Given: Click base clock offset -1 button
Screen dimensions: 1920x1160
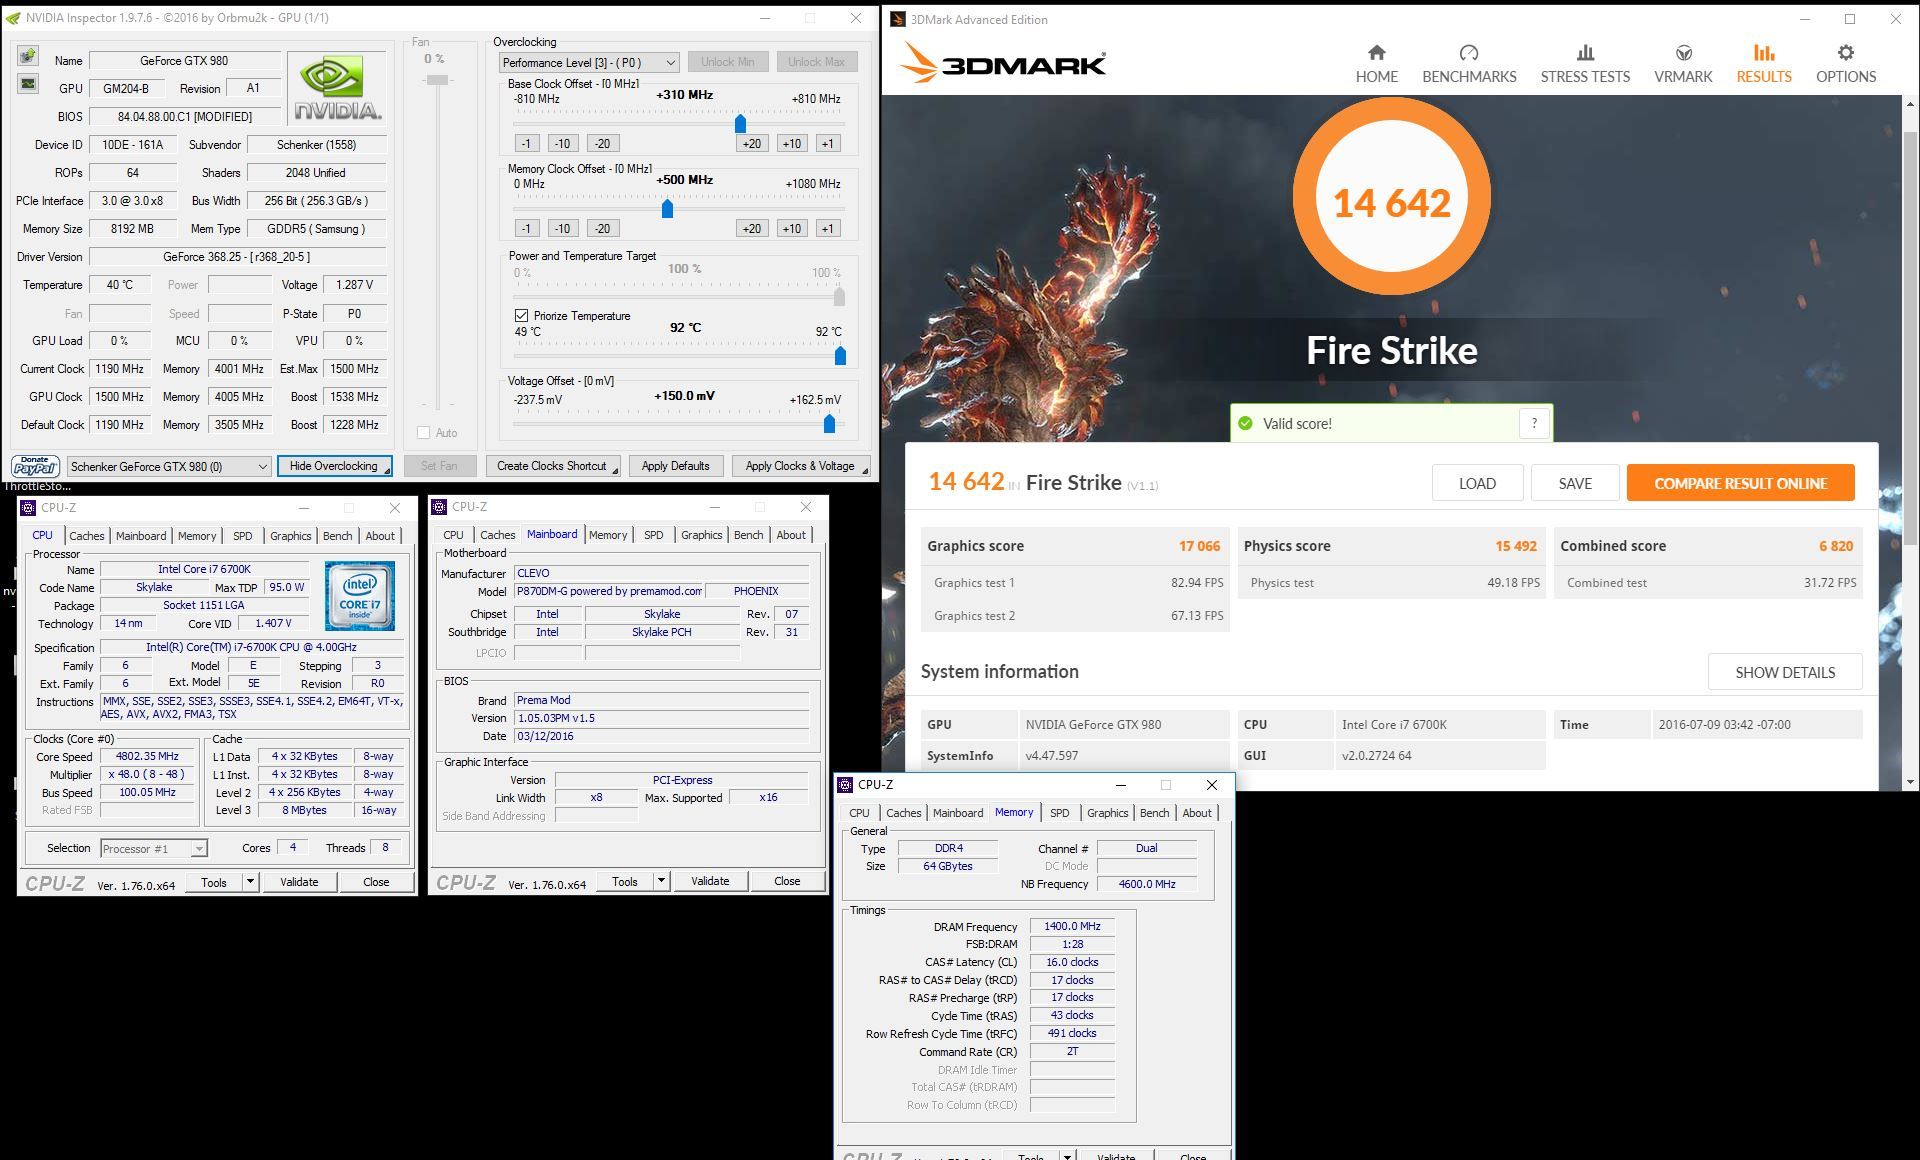Looking at the screenshot, I should [527, 144].
